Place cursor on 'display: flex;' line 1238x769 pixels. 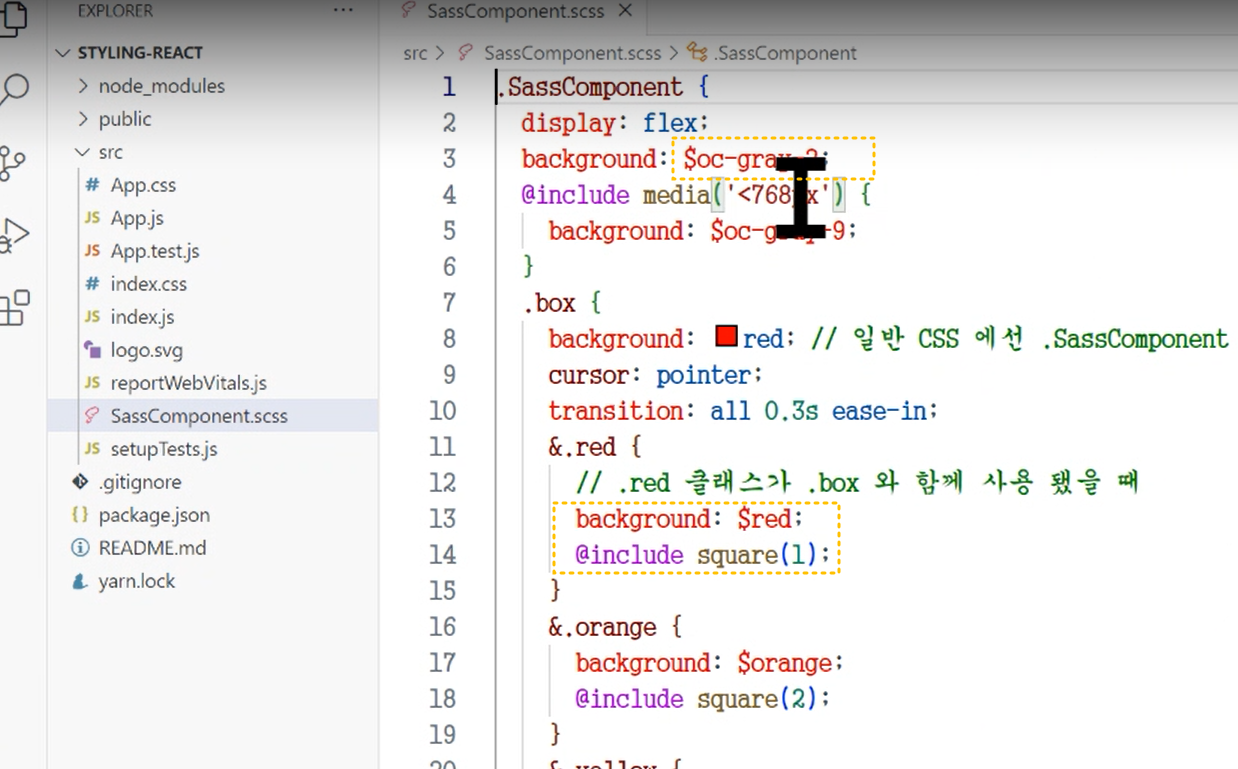[614, 123]
